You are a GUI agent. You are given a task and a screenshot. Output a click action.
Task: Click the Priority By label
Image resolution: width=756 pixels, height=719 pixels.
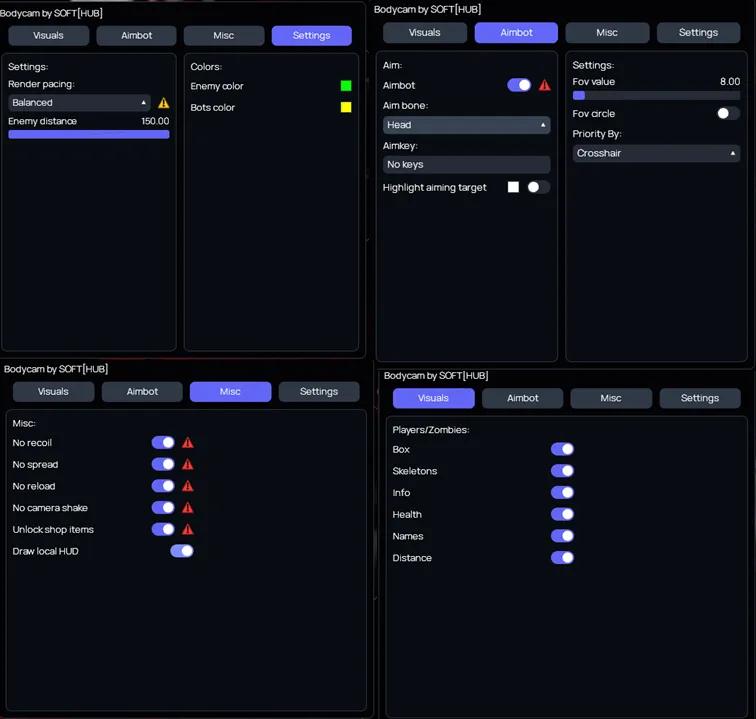point(597,134)
